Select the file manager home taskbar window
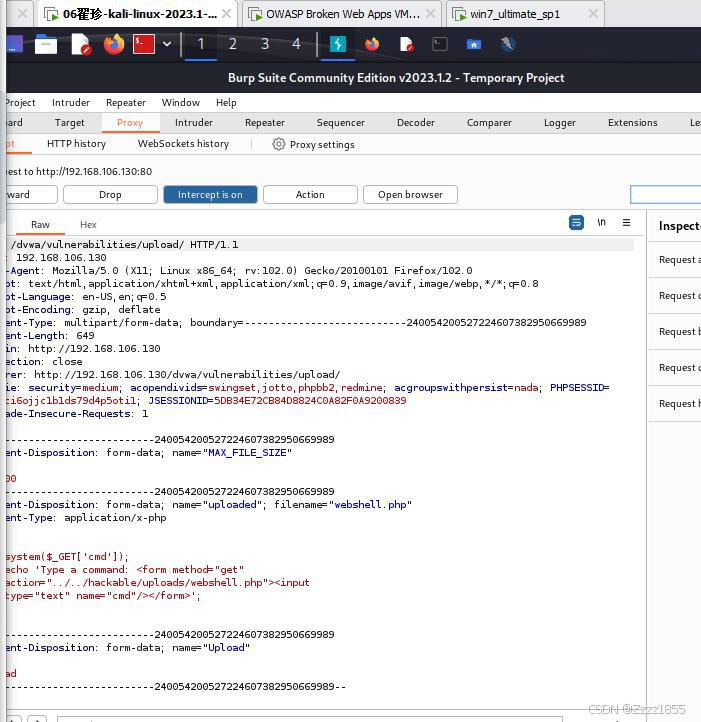 (x=473, y=44)
